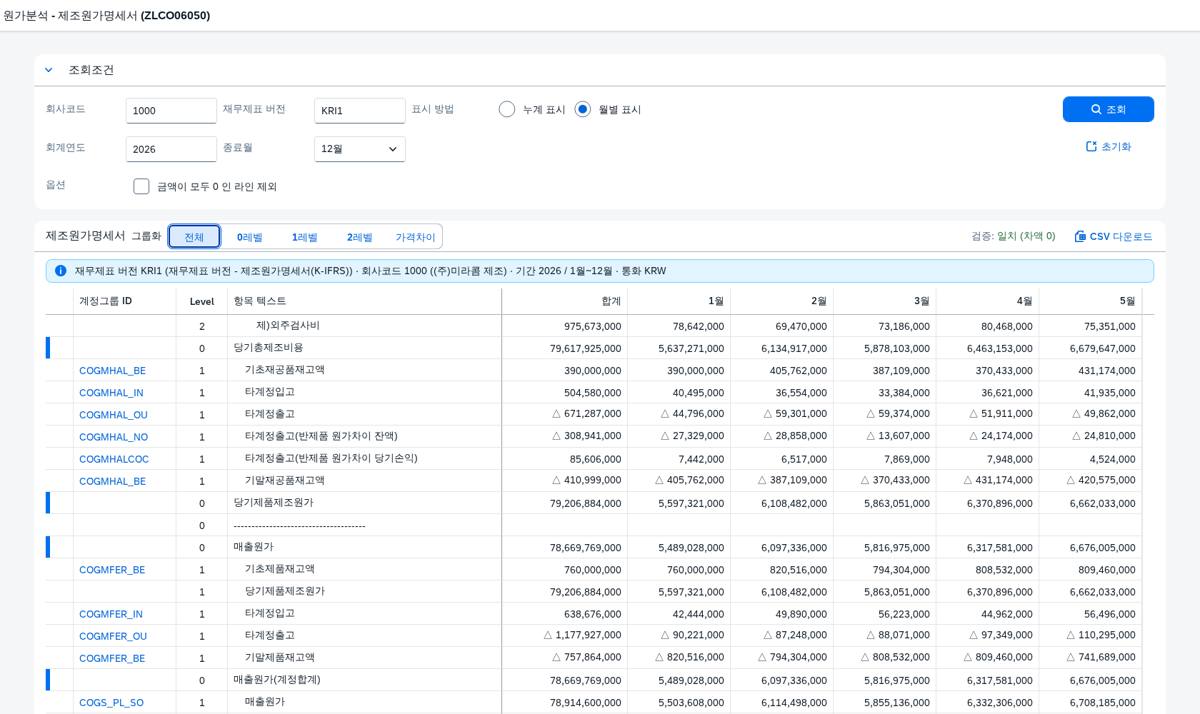The height and width of the screenshot is (714, 1200).
Task: Switch to the 1레벨 tab
Action: [x=305, y=237]
